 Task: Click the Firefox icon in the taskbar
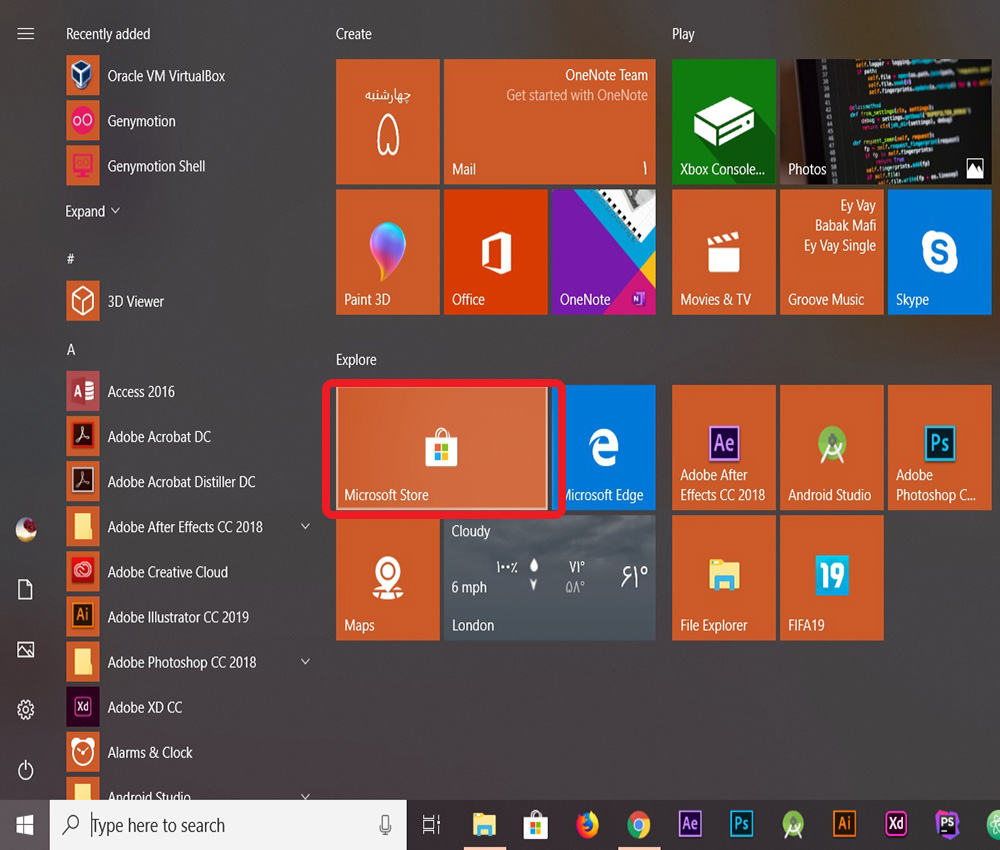pos(587,825)
